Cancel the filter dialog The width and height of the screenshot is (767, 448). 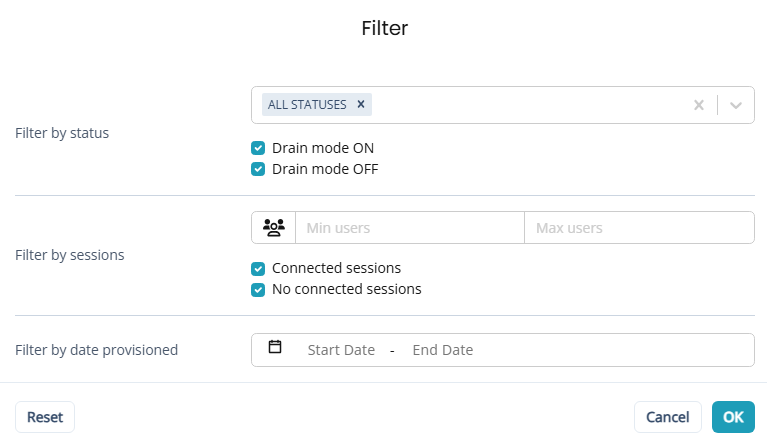coord(667,417)
